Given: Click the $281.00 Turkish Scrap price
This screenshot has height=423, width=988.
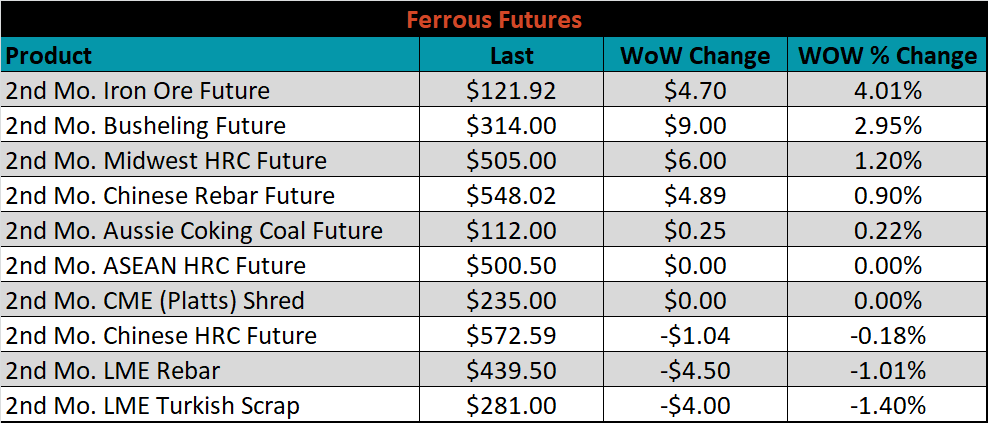Looking at the screenshot, I should (x=512, y=405).
